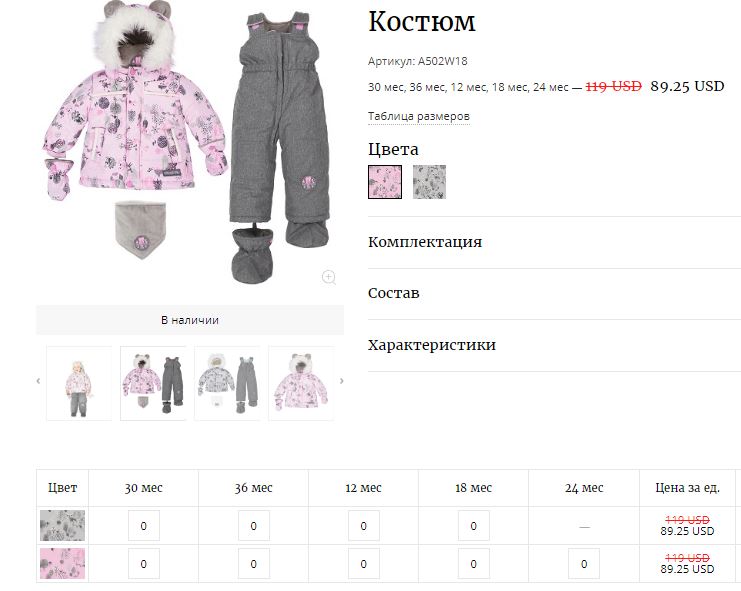The height and width of the screenshot is (591, 741).
Task: Click the В наличии availability bar
Action: pos(190,320)
